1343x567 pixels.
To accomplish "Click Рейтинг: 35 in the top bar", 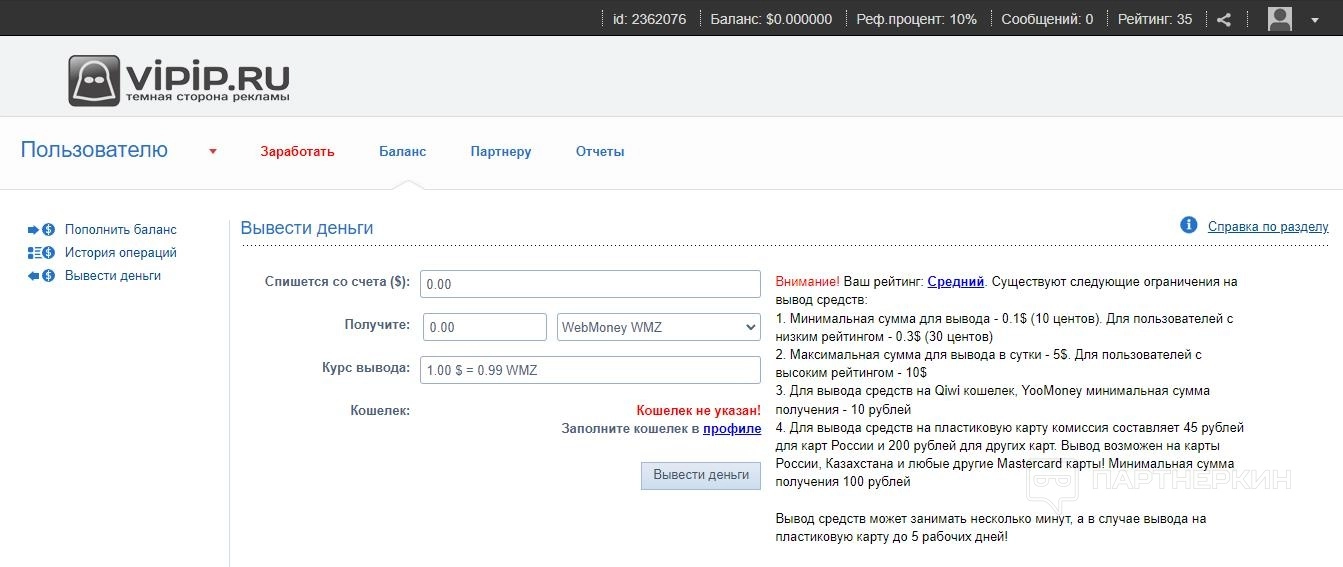I will point(1155,19).
